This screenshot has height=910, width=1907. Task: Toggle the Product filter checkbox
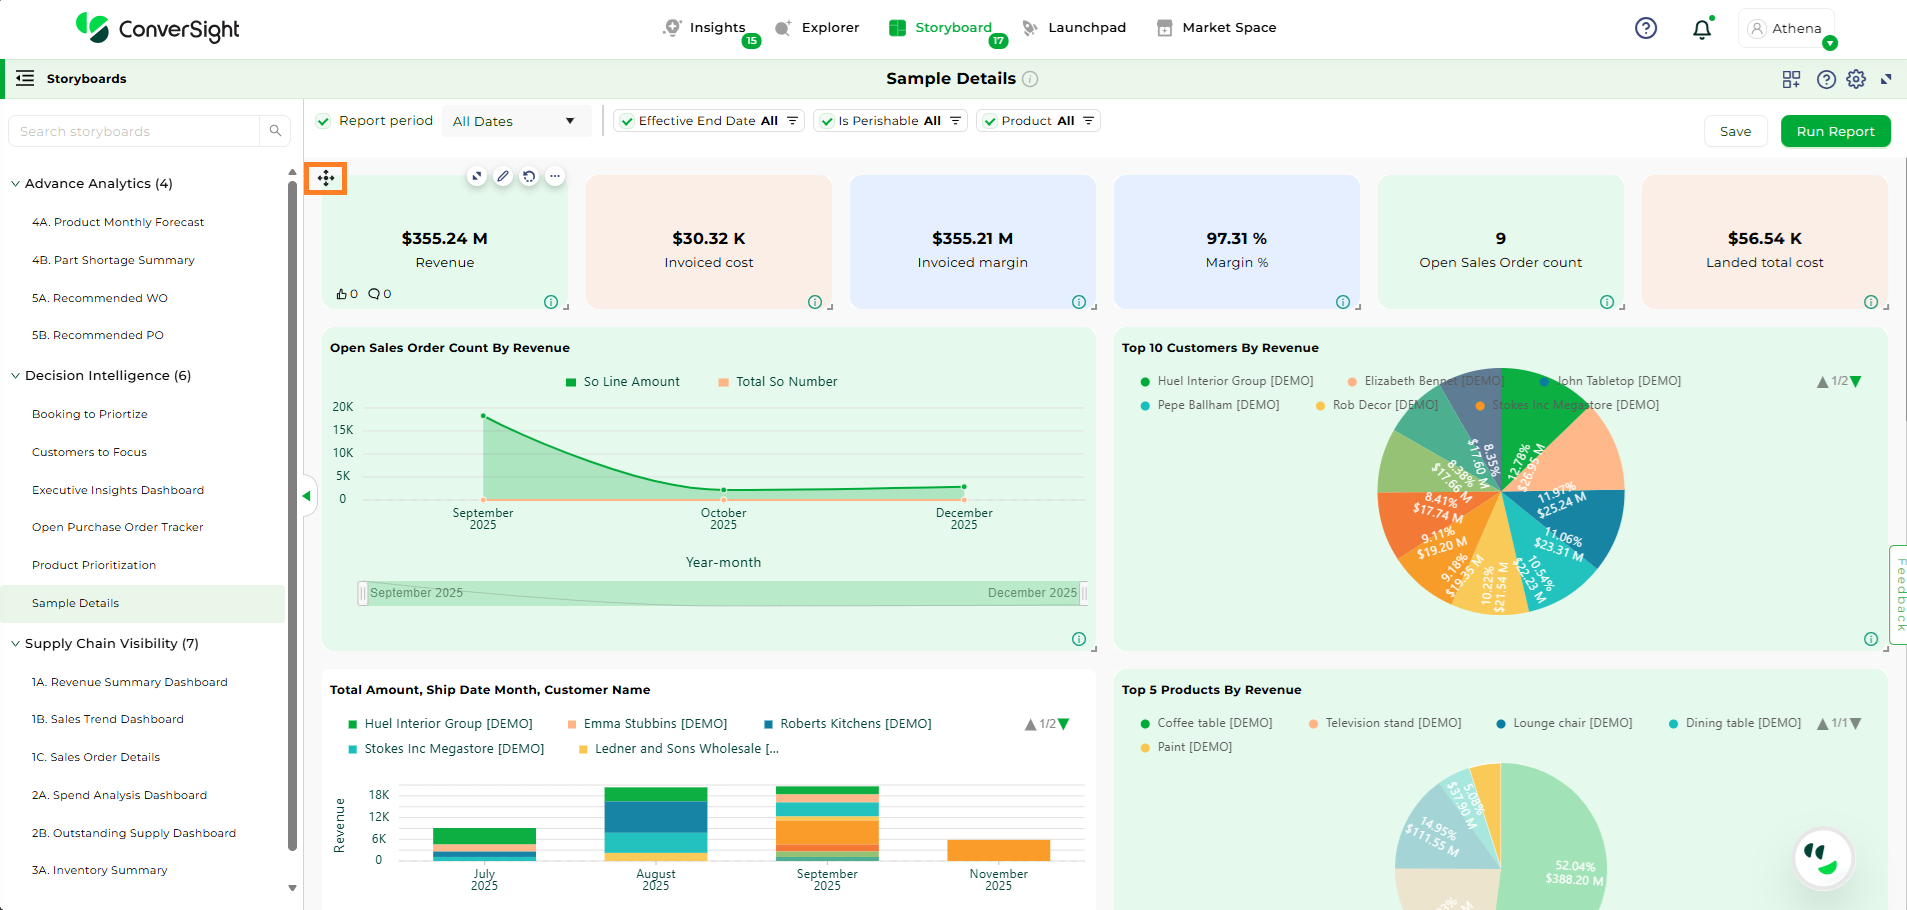tap(990, 121)
